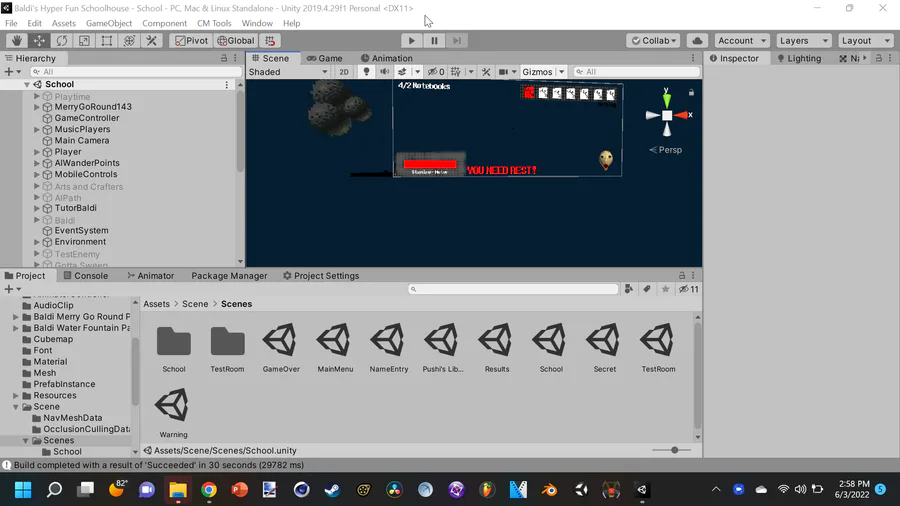Toggle scene audio icon
Image resolution: width=900 pixels, height=506 pixels.
coord(384,72)
